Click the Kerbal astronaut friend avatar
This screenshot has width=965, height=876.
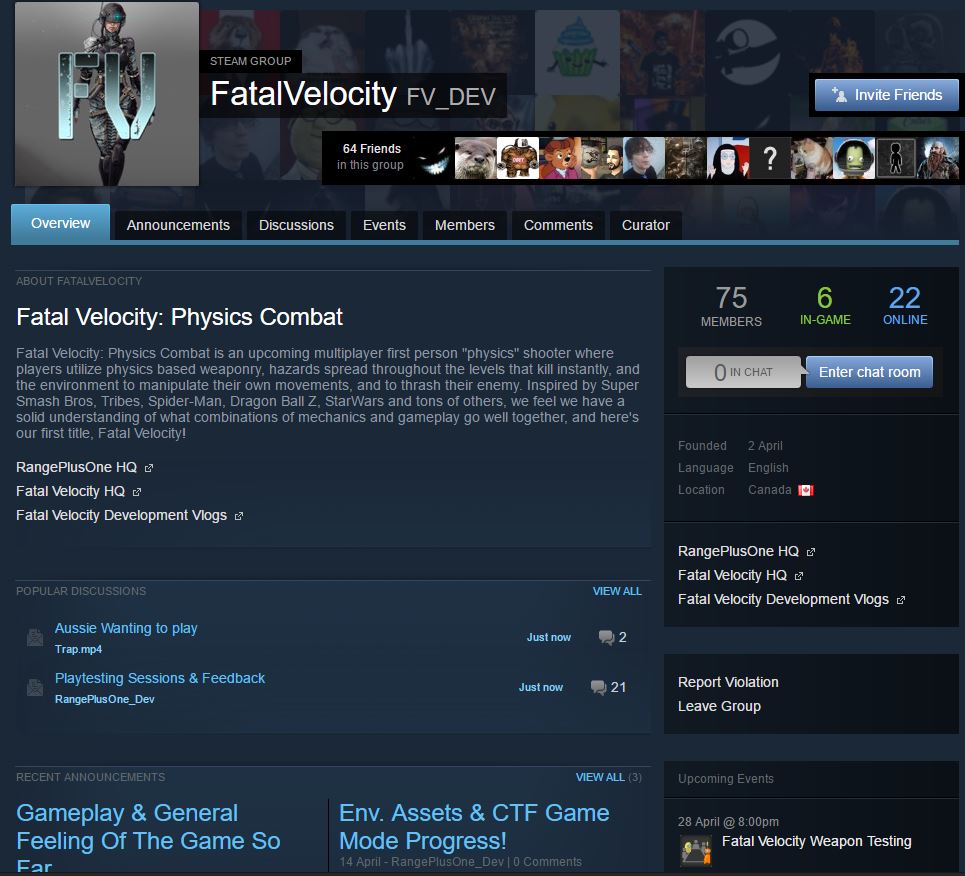point(854,158)
